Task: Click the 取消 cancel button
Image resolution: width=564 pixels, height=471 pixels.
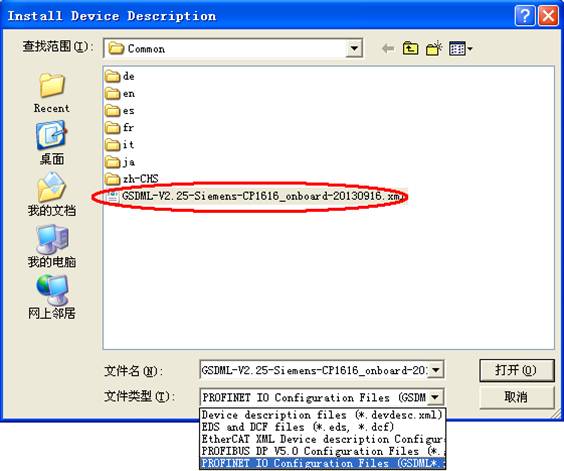Action: point(516,397)
